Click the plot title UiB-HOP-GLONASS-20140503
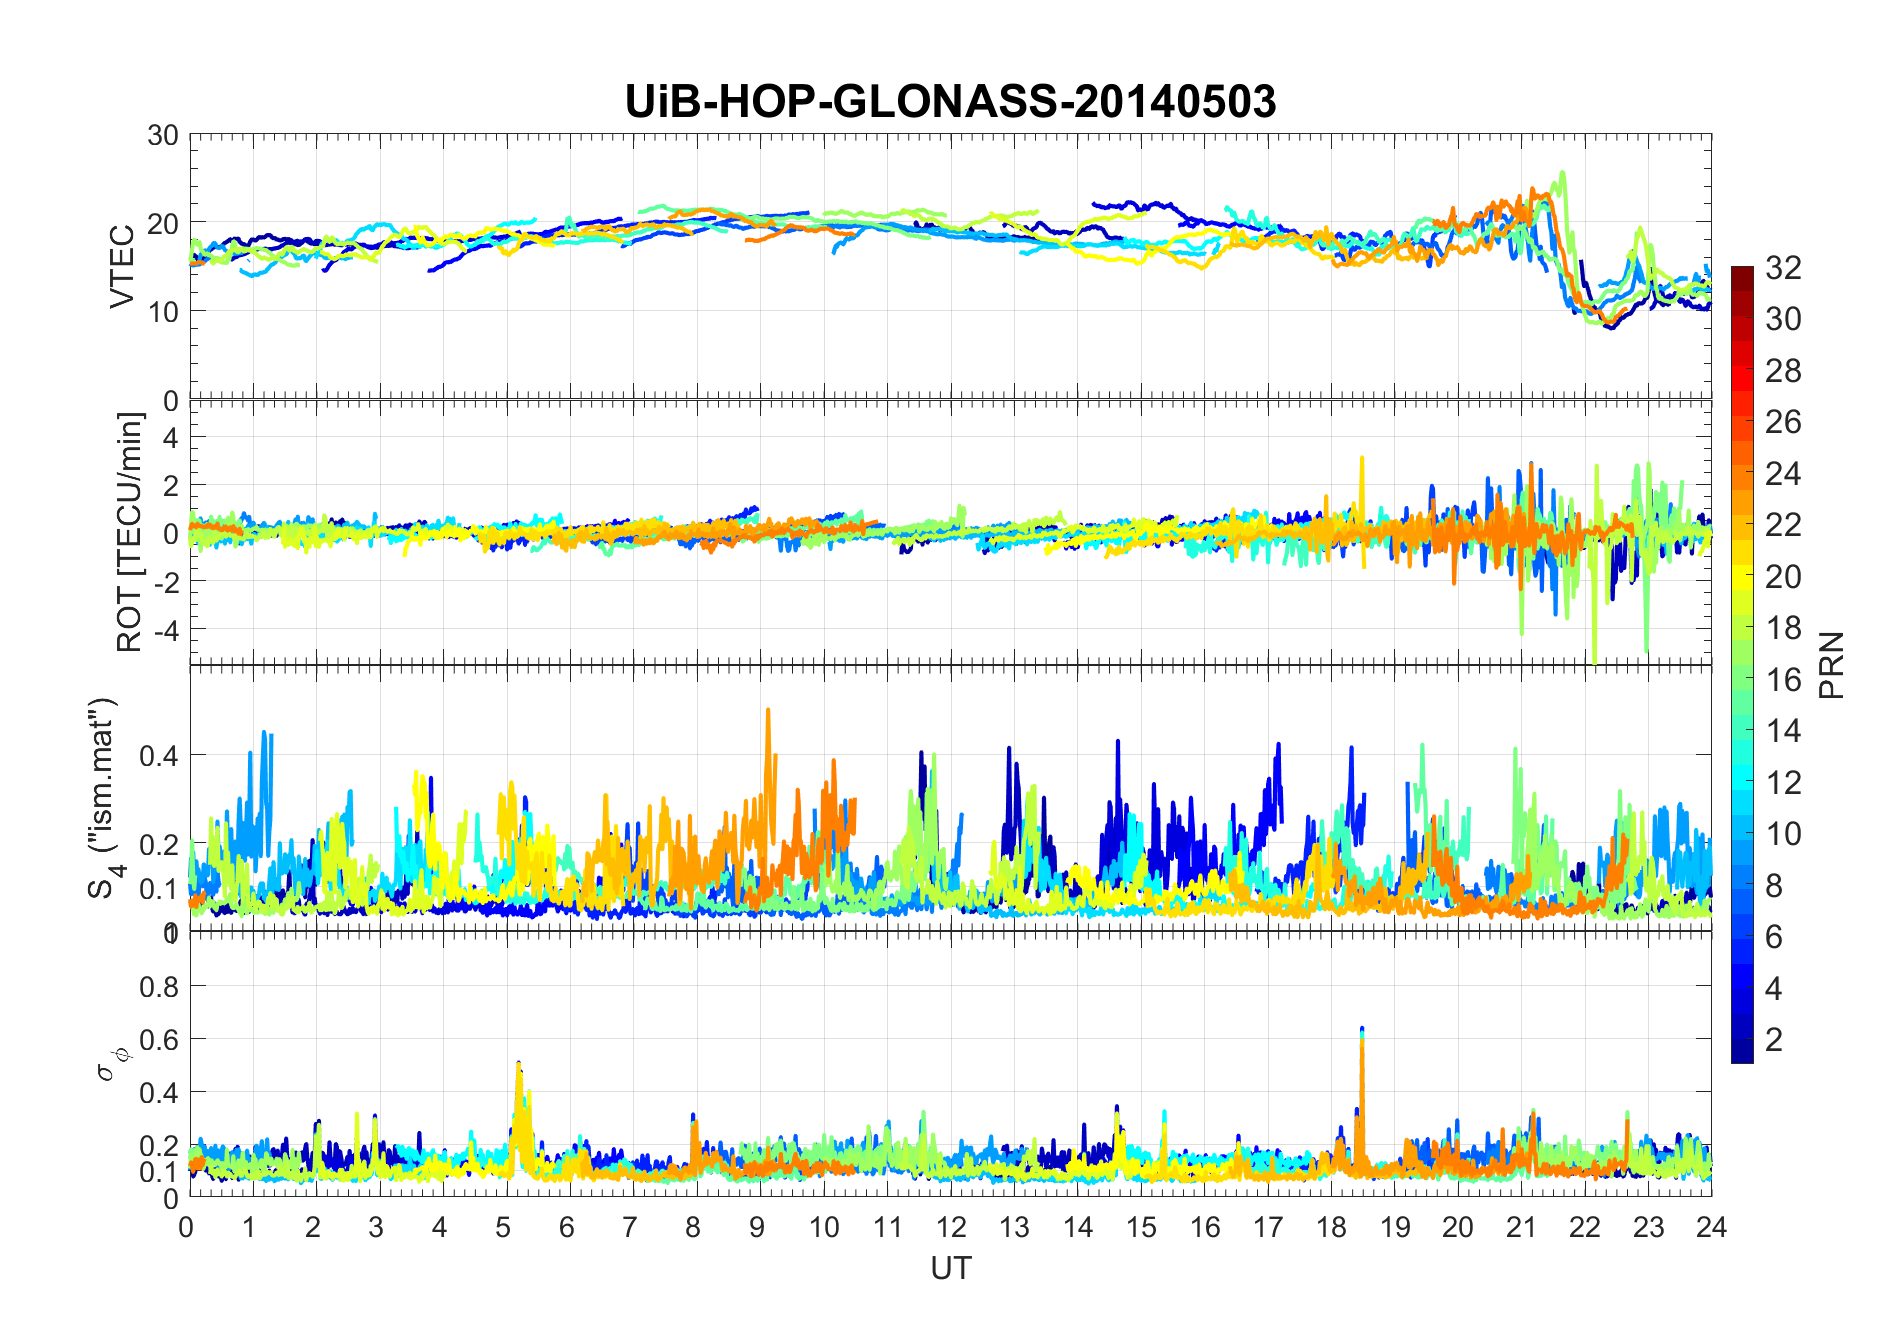1902x1330 pixels. point(950,101)
